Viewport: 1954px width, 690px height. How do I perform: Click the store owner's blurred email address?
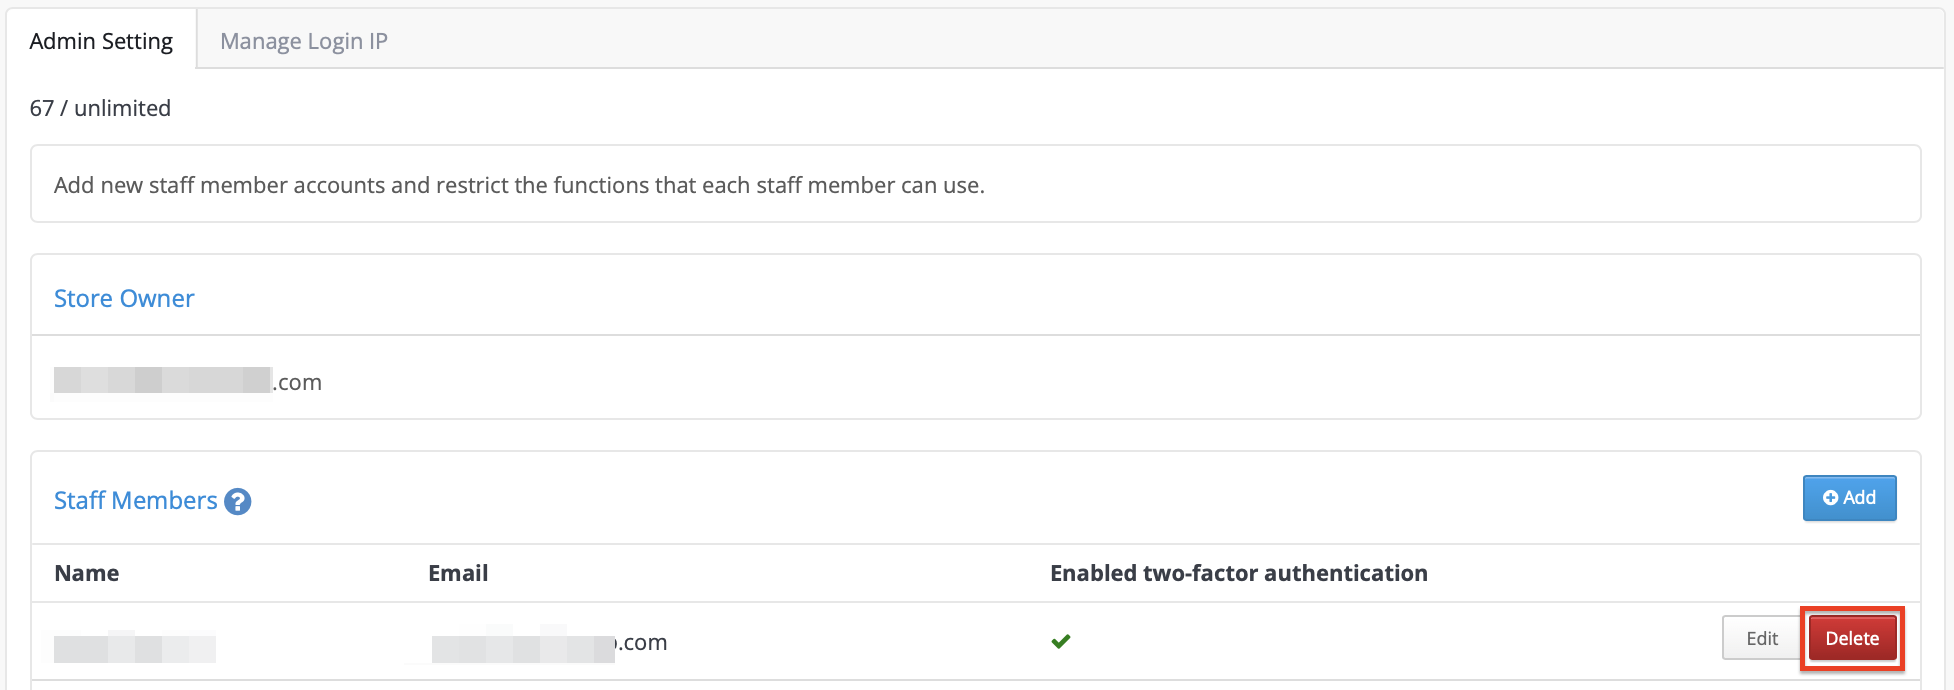(x=188, y=381)
